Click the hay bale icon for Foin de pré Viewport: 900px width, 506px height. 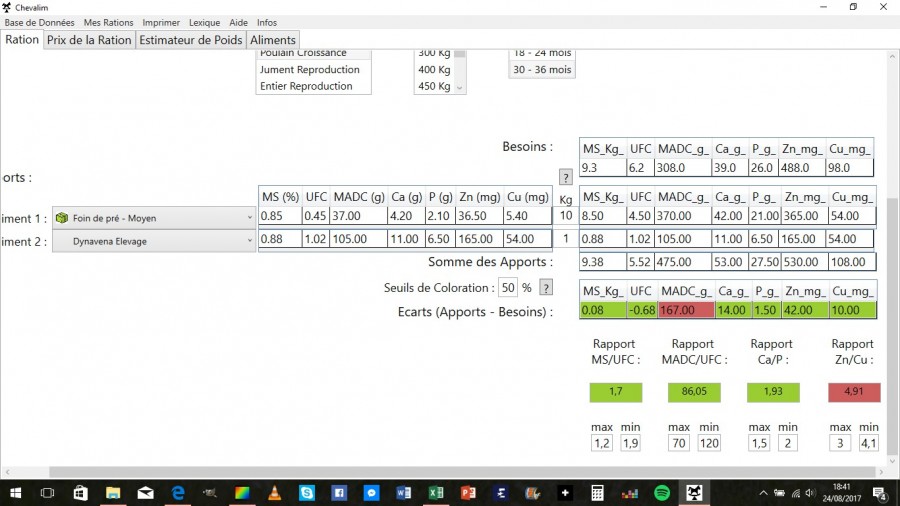pyautogui.click(x=63, y=217)
